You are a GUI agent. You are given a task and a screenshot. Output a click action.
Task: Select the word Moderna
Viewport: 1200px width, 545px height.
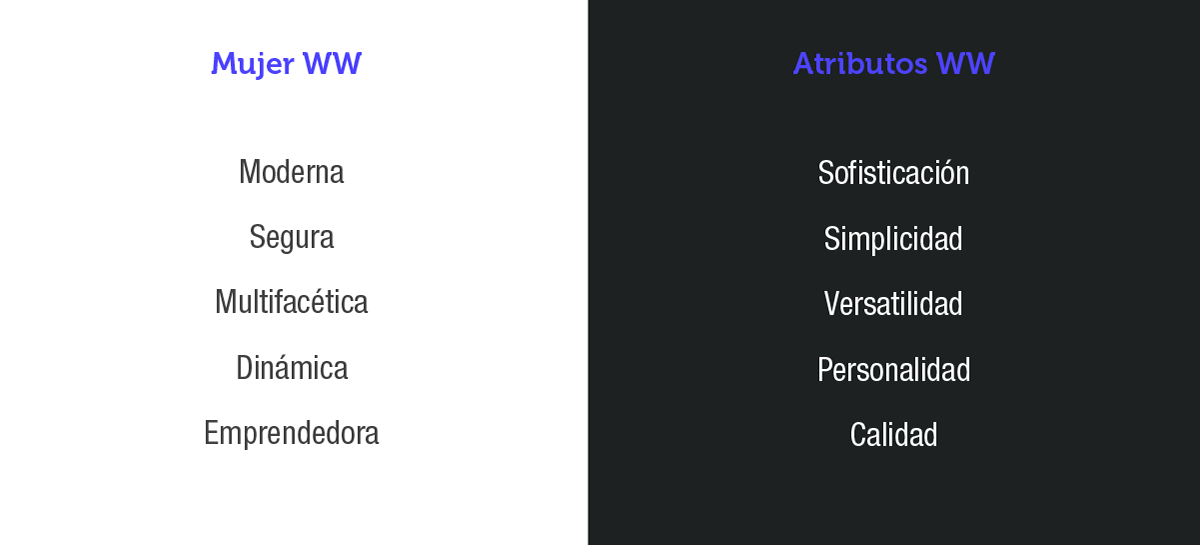click(x=291, y=172)
